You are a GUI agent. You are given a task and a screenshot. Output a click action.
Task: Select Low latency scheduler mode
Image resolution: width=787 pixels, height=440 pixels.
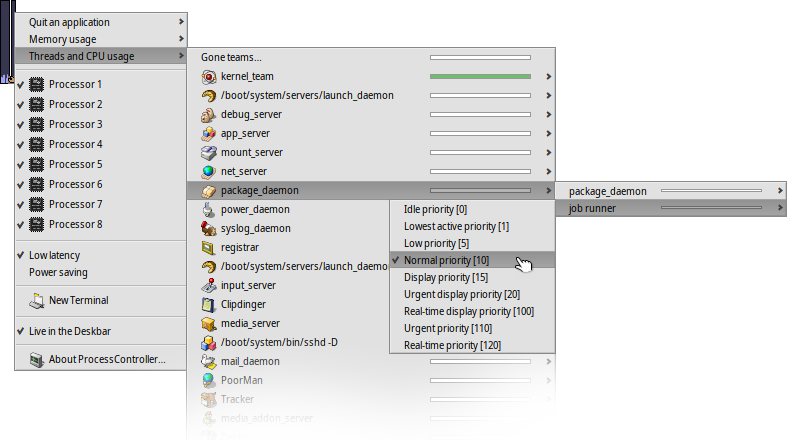[100, 255]
